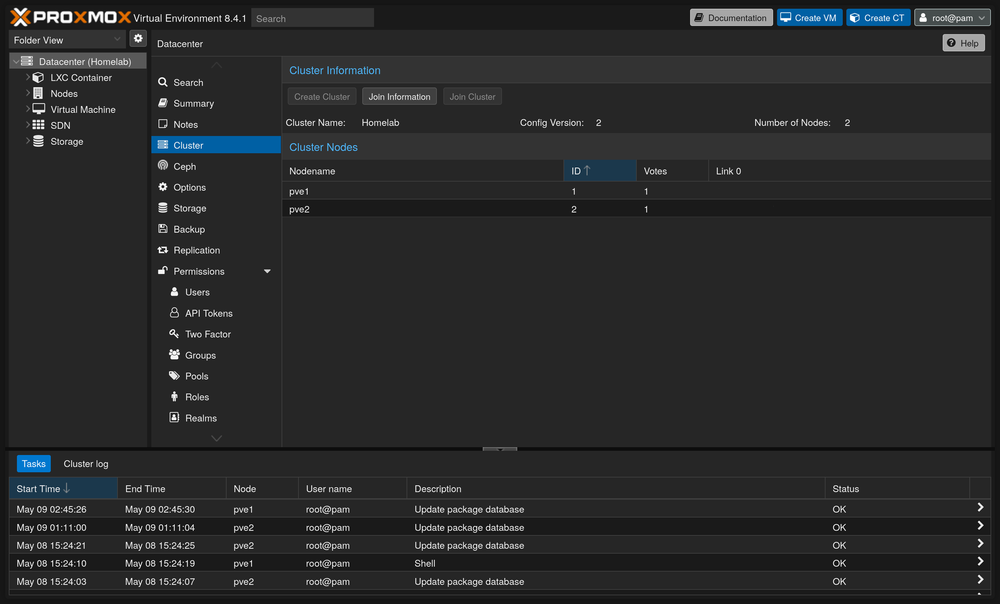Click the Create CT button
The image size is (1000, 604).
878,18
